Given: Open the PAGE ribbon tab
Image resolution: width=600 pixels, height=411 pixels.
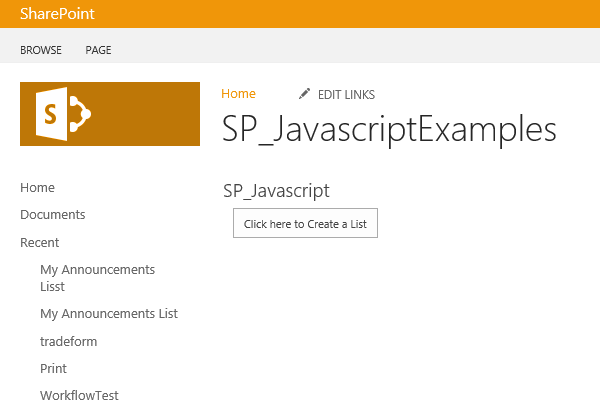Looking at the screenshot, I should tap(98, 50).
